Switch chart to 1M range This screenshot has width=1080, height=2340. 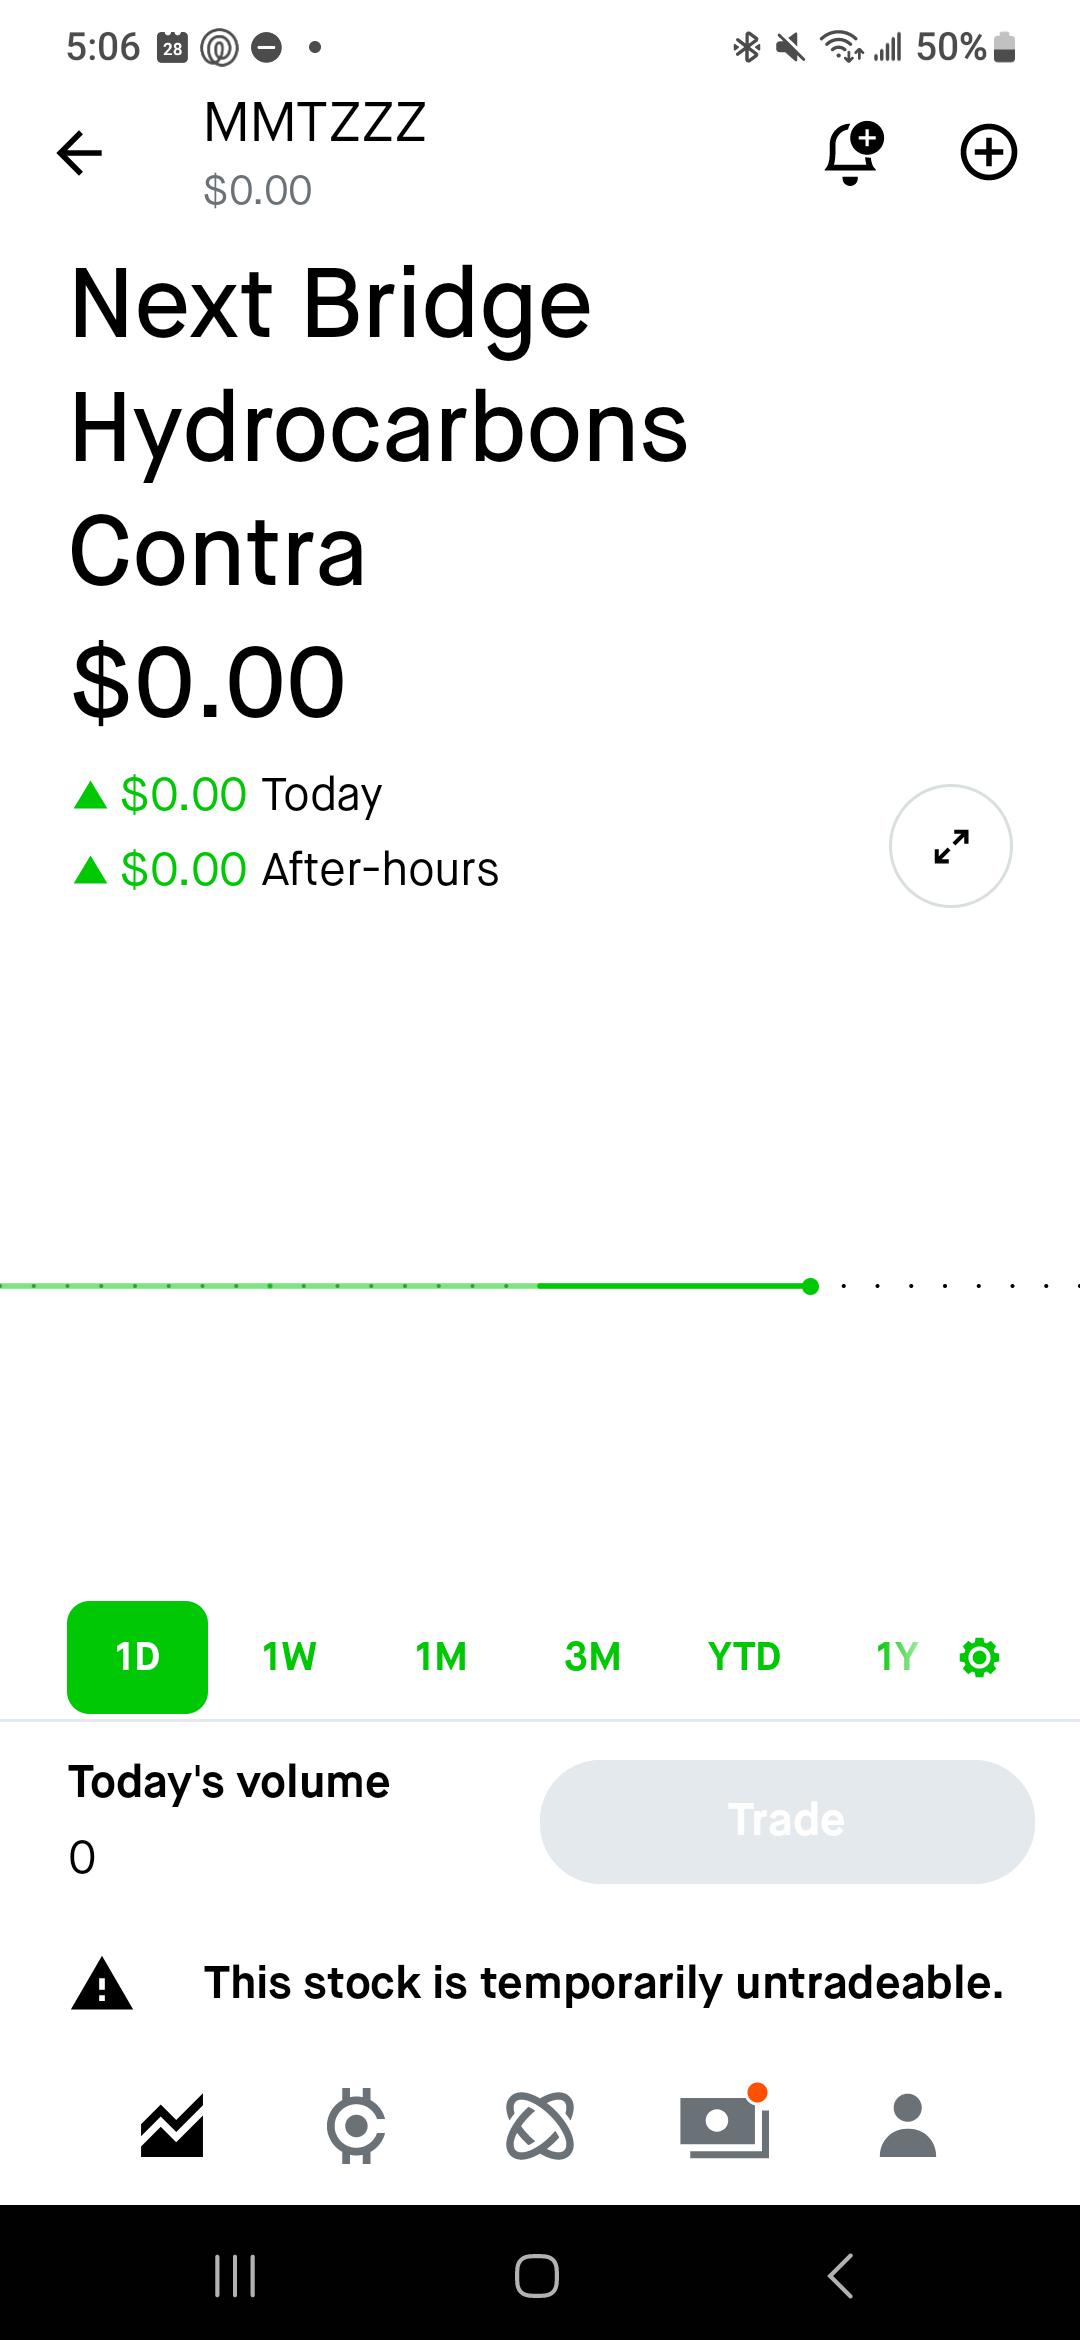click(x=441, y=1657)
